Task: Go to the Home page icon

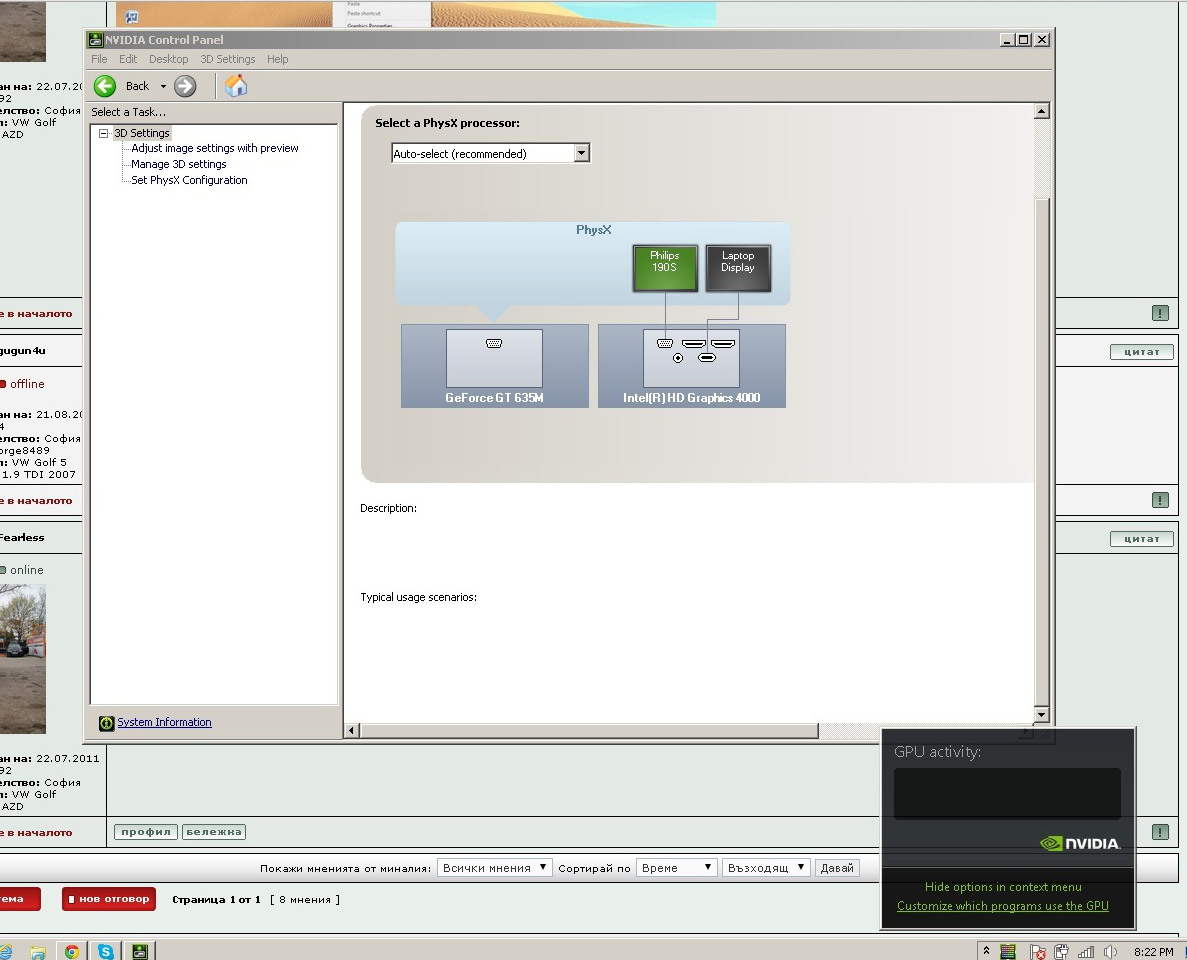Action: pyautogui.click(x=236, y=86)
